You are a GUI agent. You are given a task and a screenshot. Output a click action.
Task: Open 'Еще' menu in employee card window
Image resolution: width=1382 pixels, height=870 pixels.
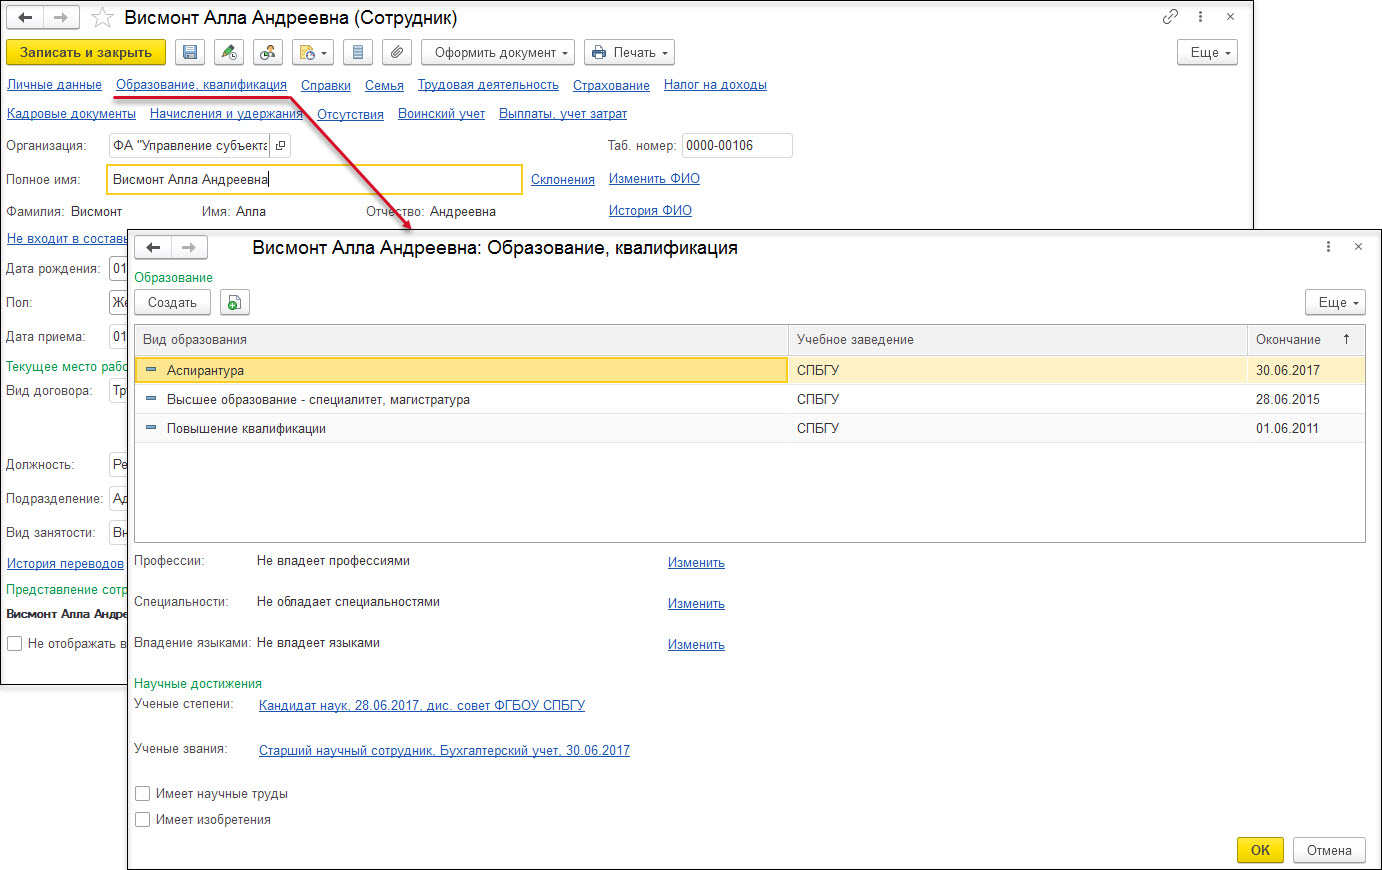coord(1208,52)
